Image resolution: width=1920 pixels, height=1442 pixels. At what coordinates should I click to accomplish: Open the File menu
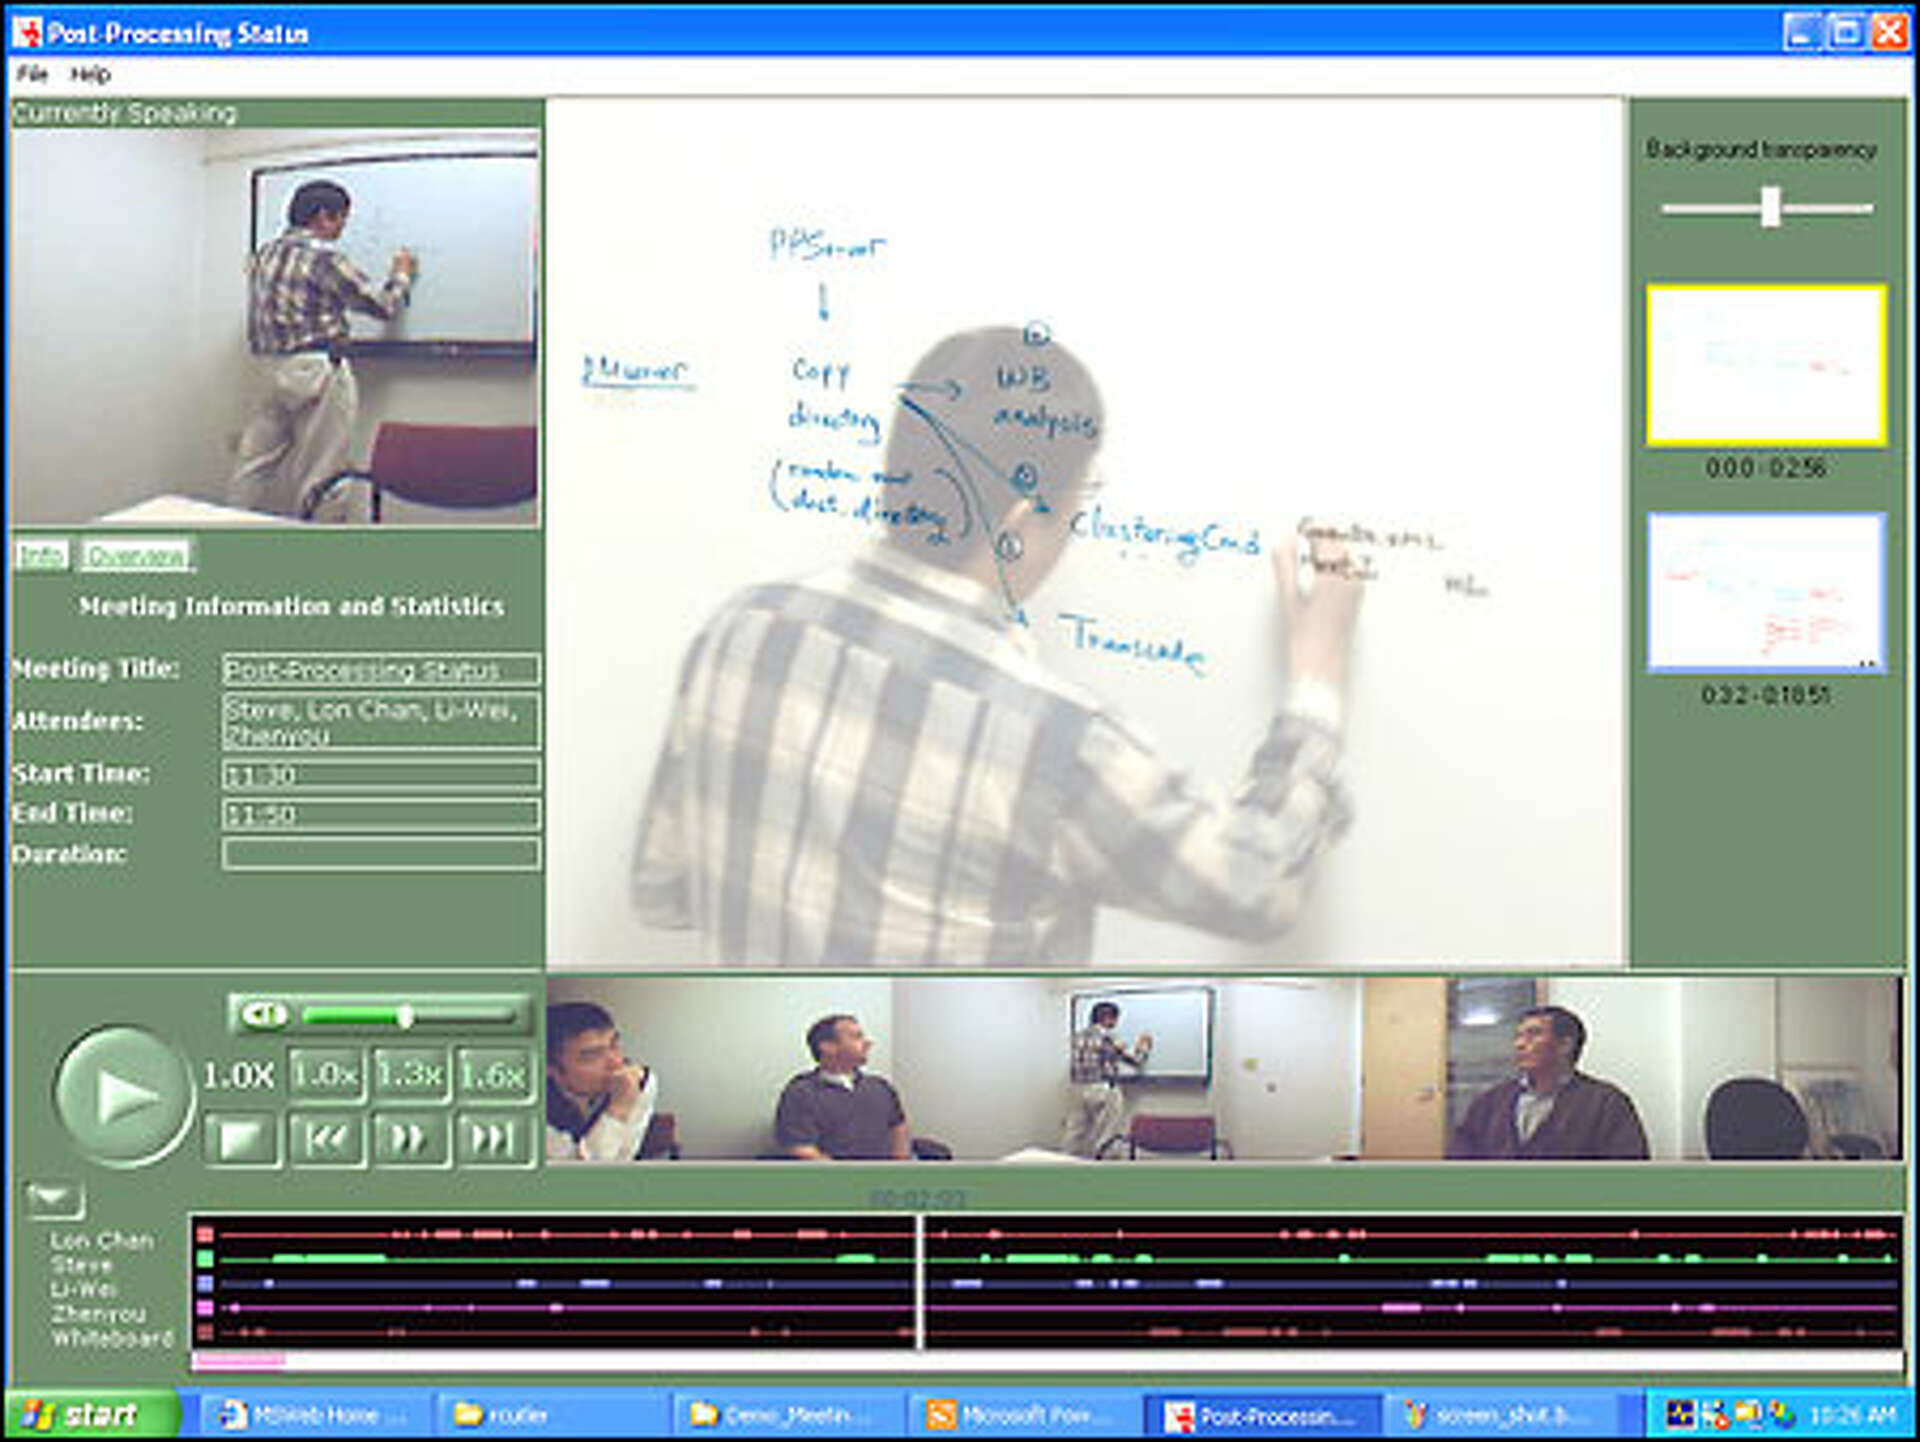[x=33, y=75]
